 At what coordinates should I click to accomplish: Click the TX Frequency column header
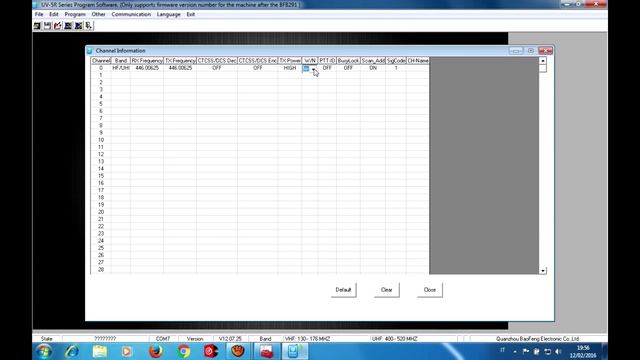(x=180, y=60)
